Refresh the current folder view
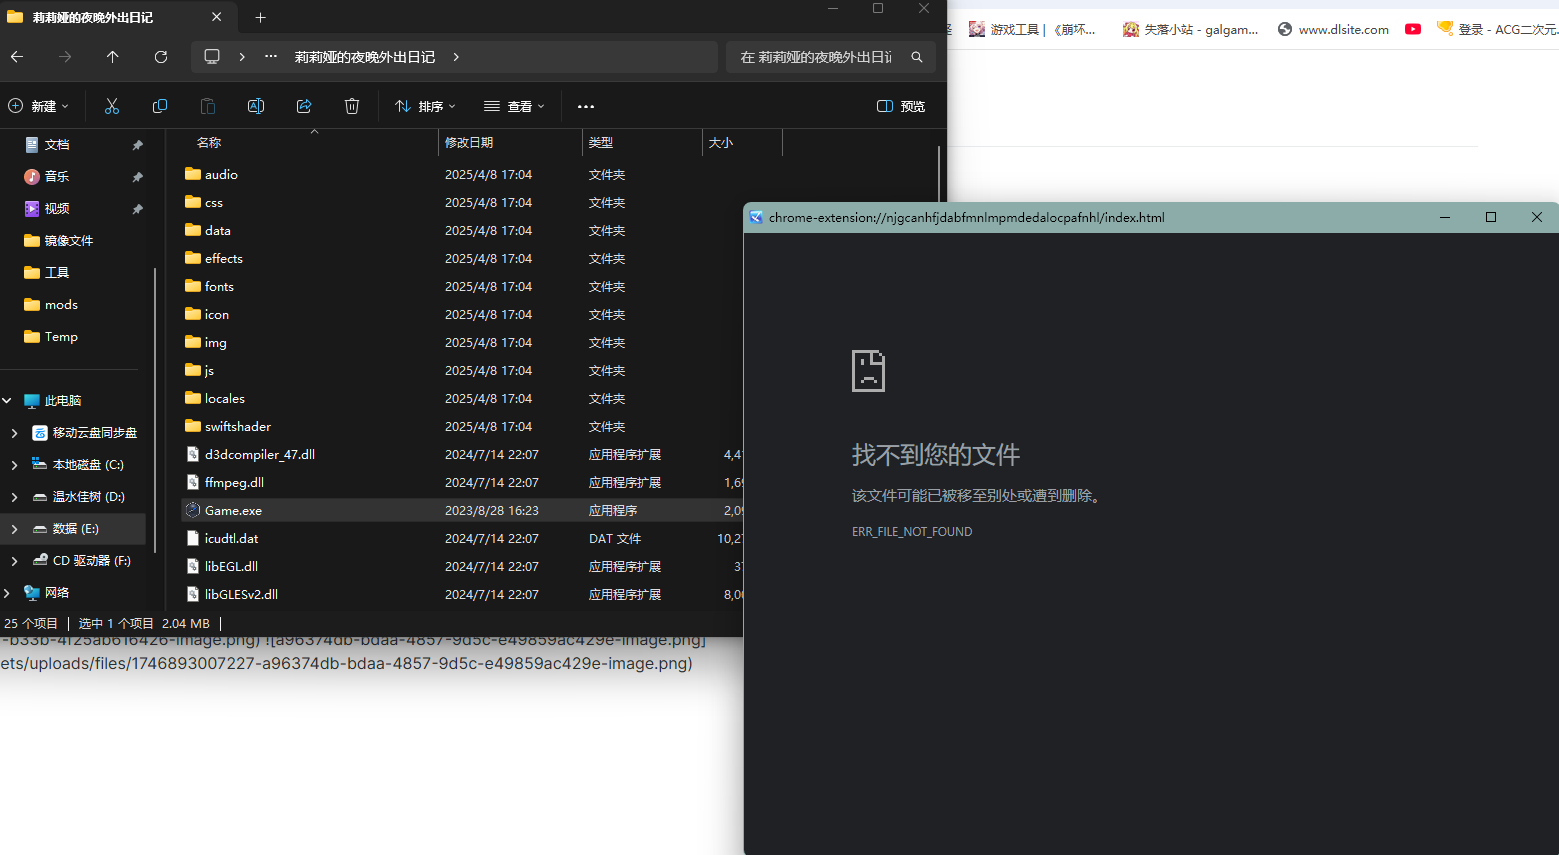 coord(161,57)
